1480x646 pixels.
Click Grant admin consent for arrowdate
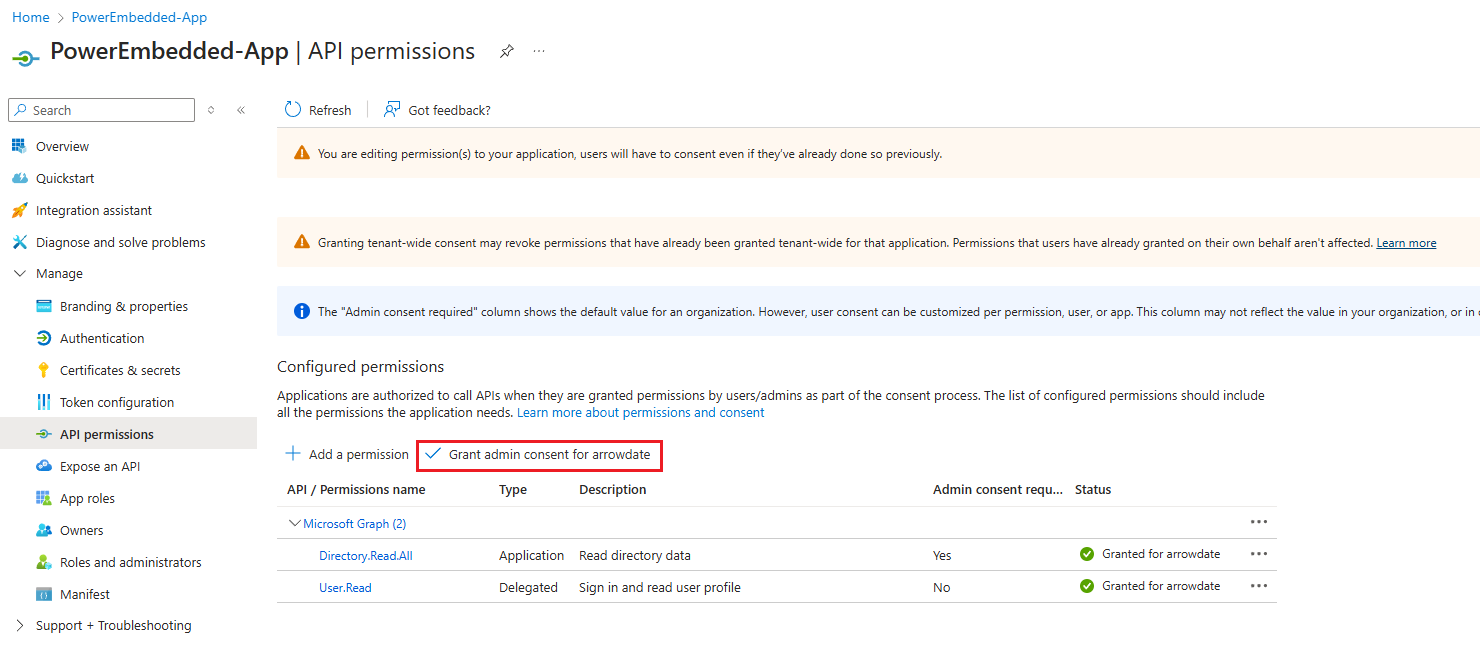[540, 455]
